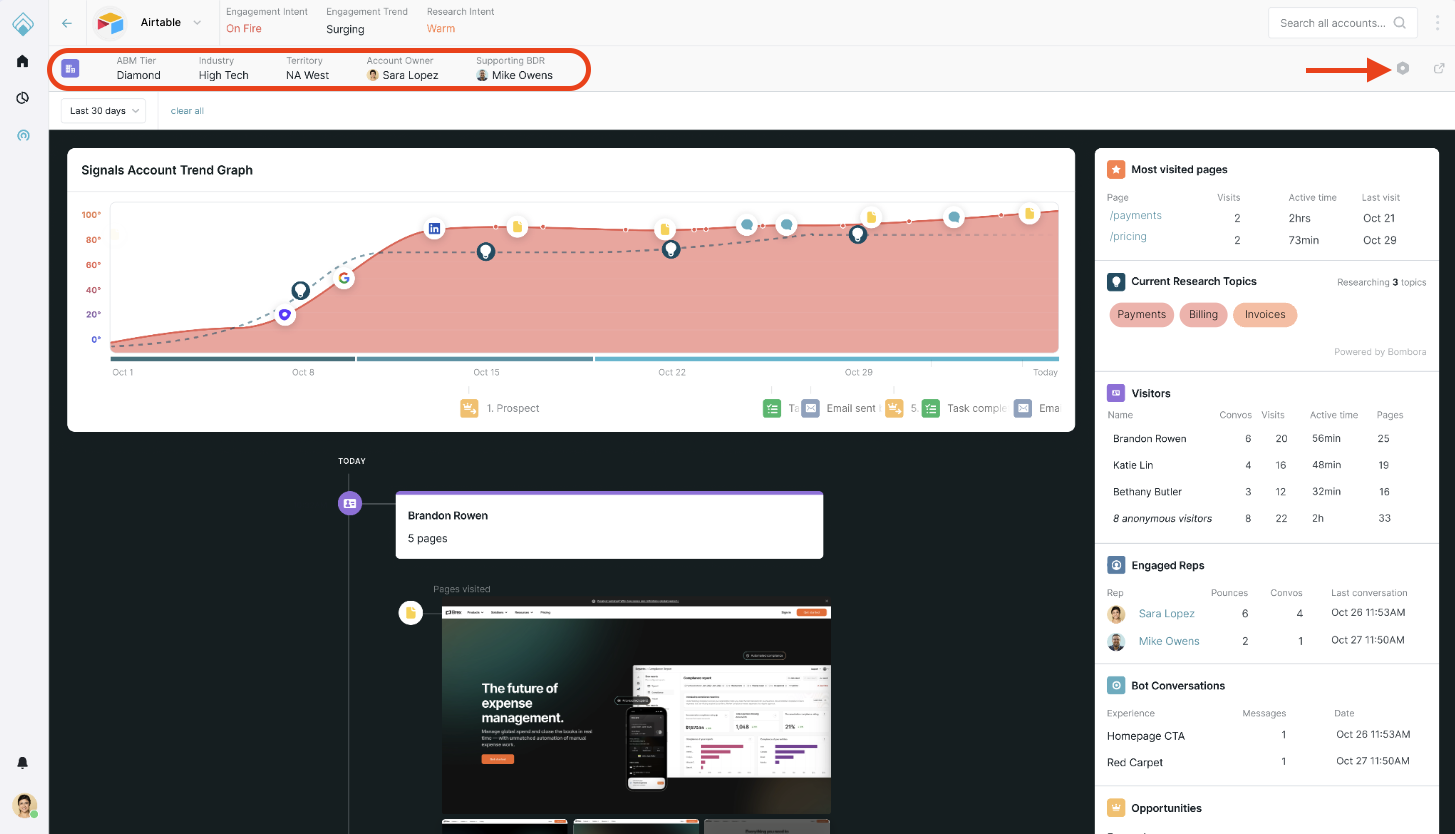Click the clear all link
This screenshot has width=1455, height=834.
(187, 111)
